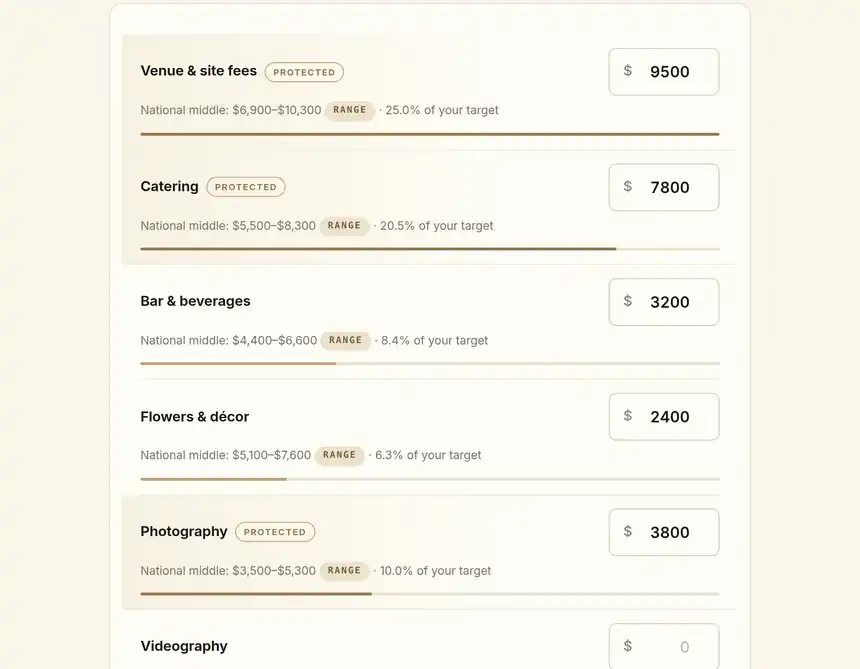Click the RANGE tag in the Photography row
Viewport: 860px width, 669px height.
344,570
